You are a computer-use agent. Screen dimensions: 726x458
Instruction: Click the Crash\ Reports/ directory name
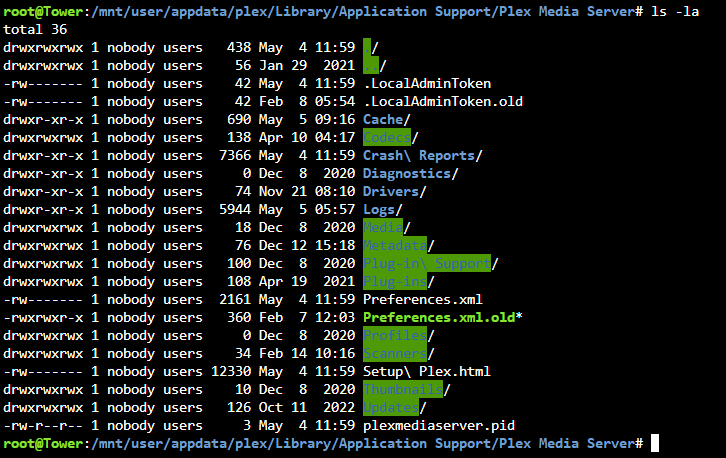pos(423,156)
